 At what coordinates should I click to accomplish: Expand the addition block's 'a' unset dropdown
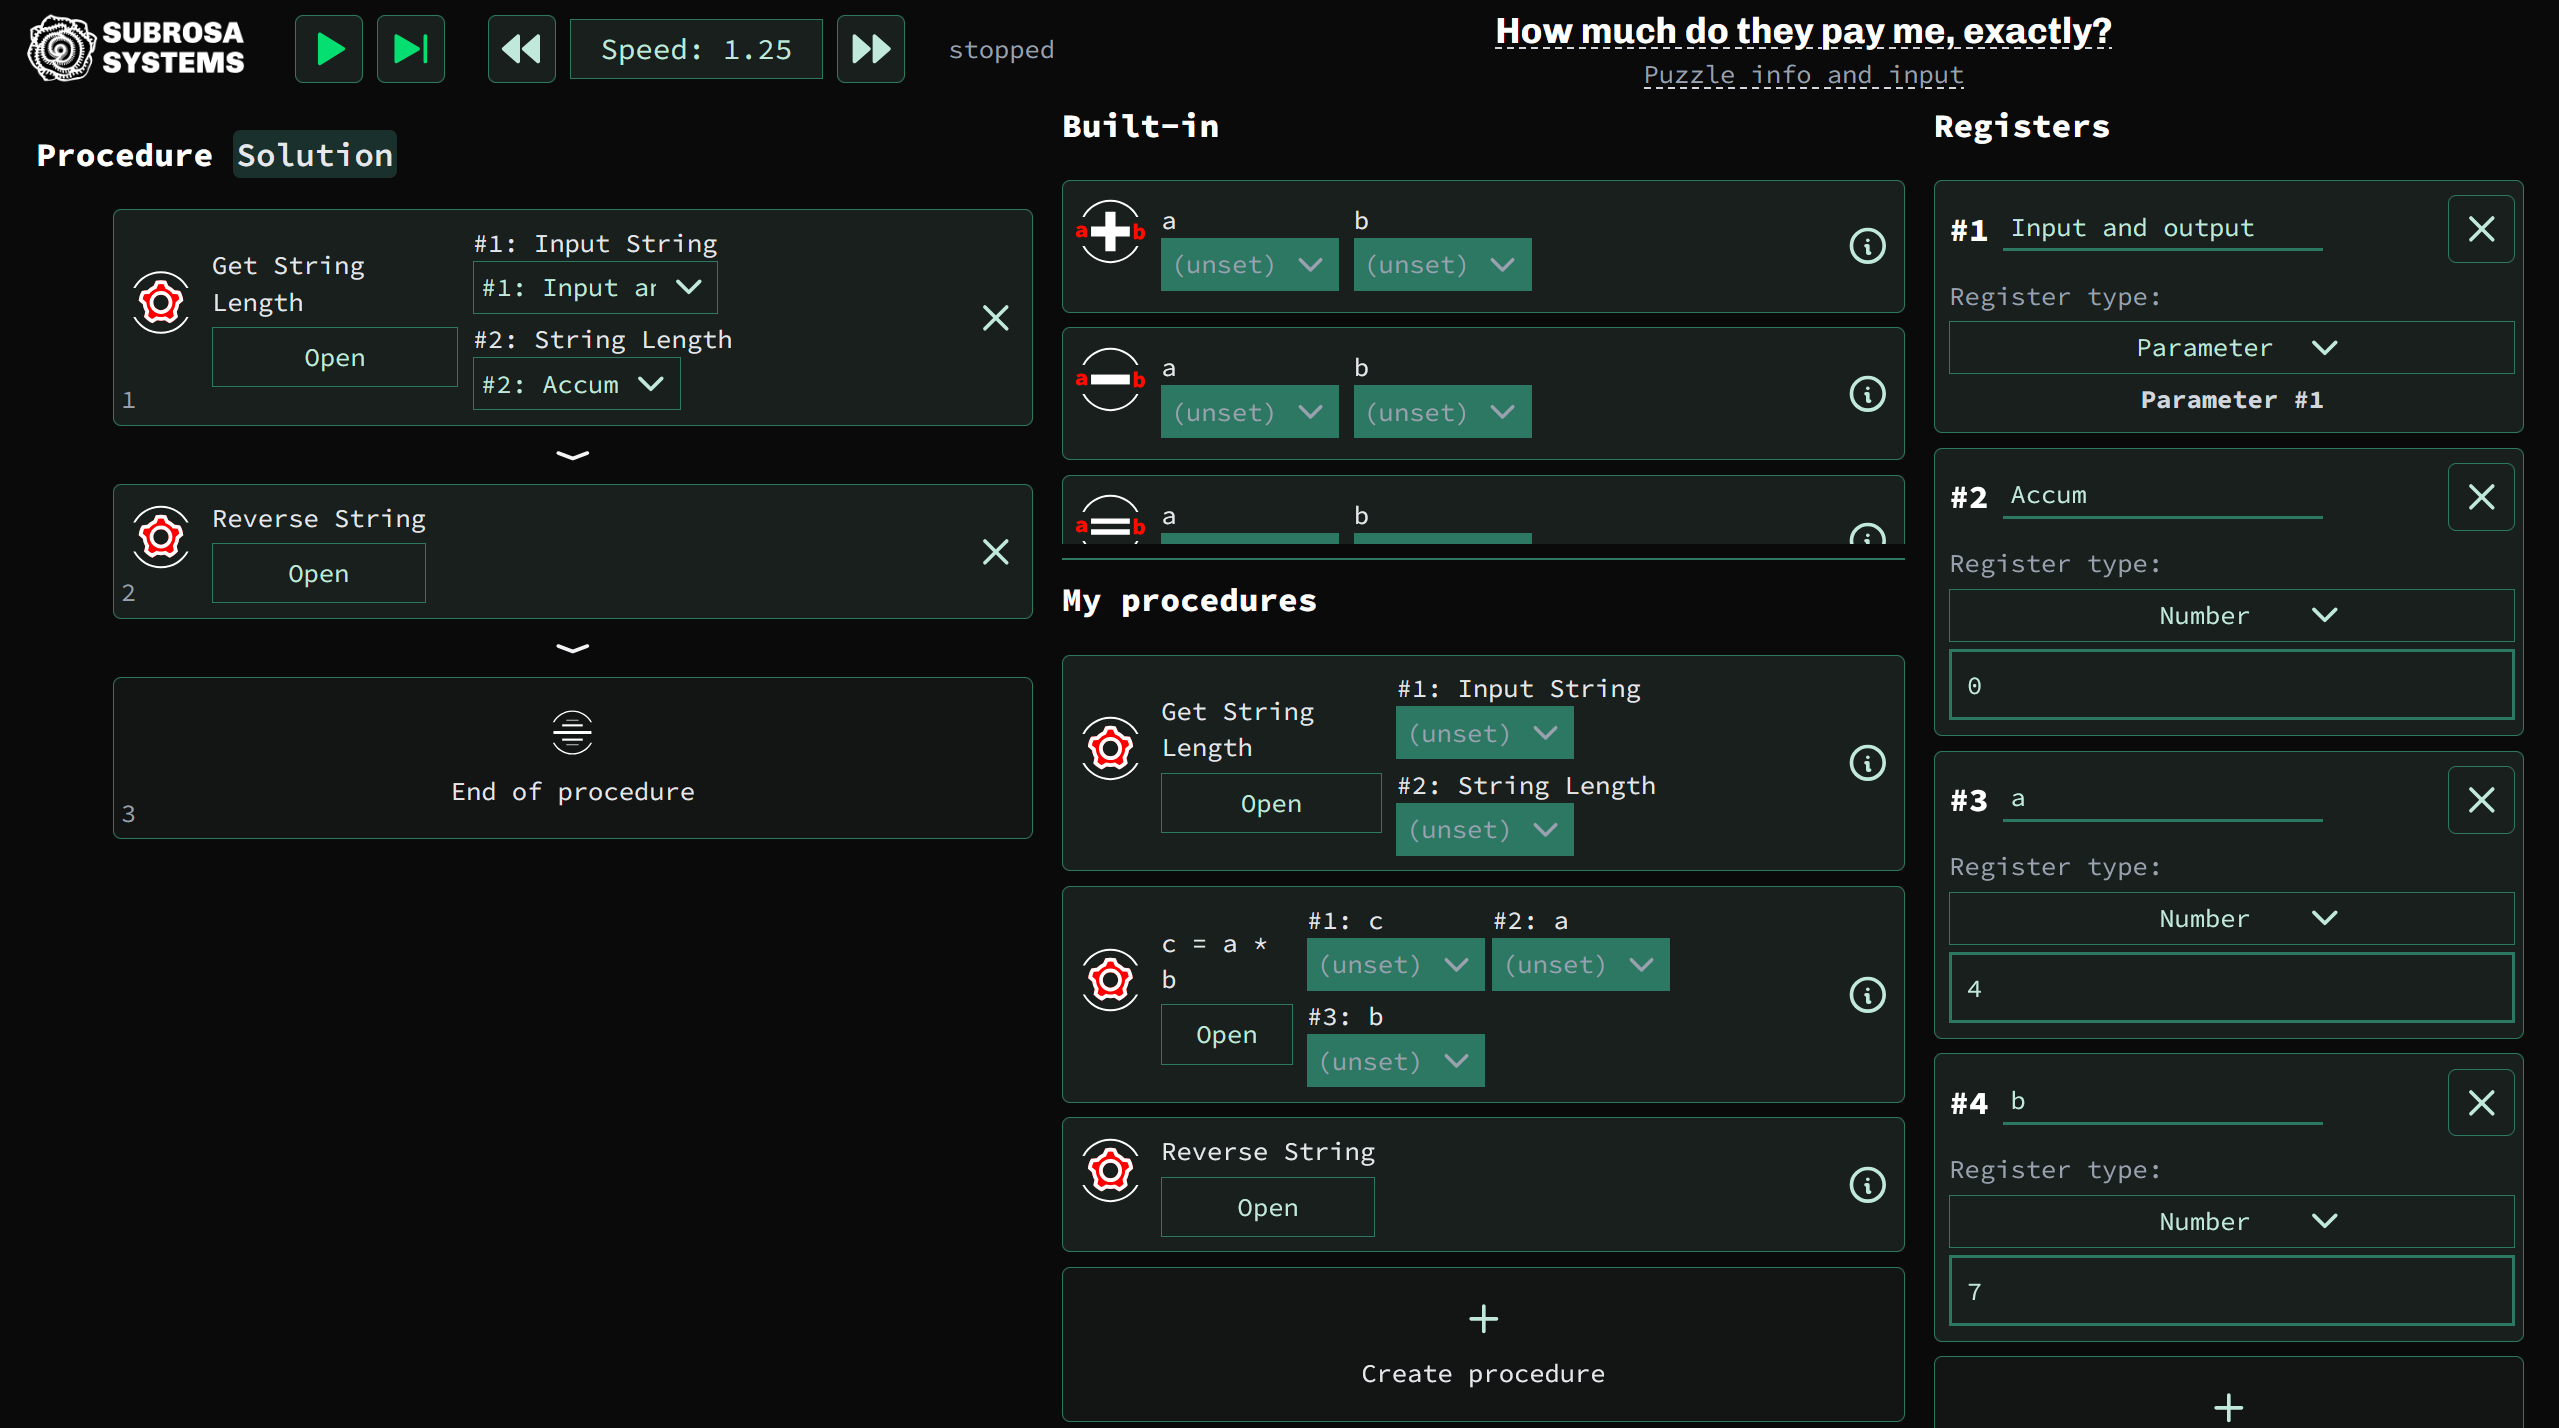click(x=1248, y=265)
